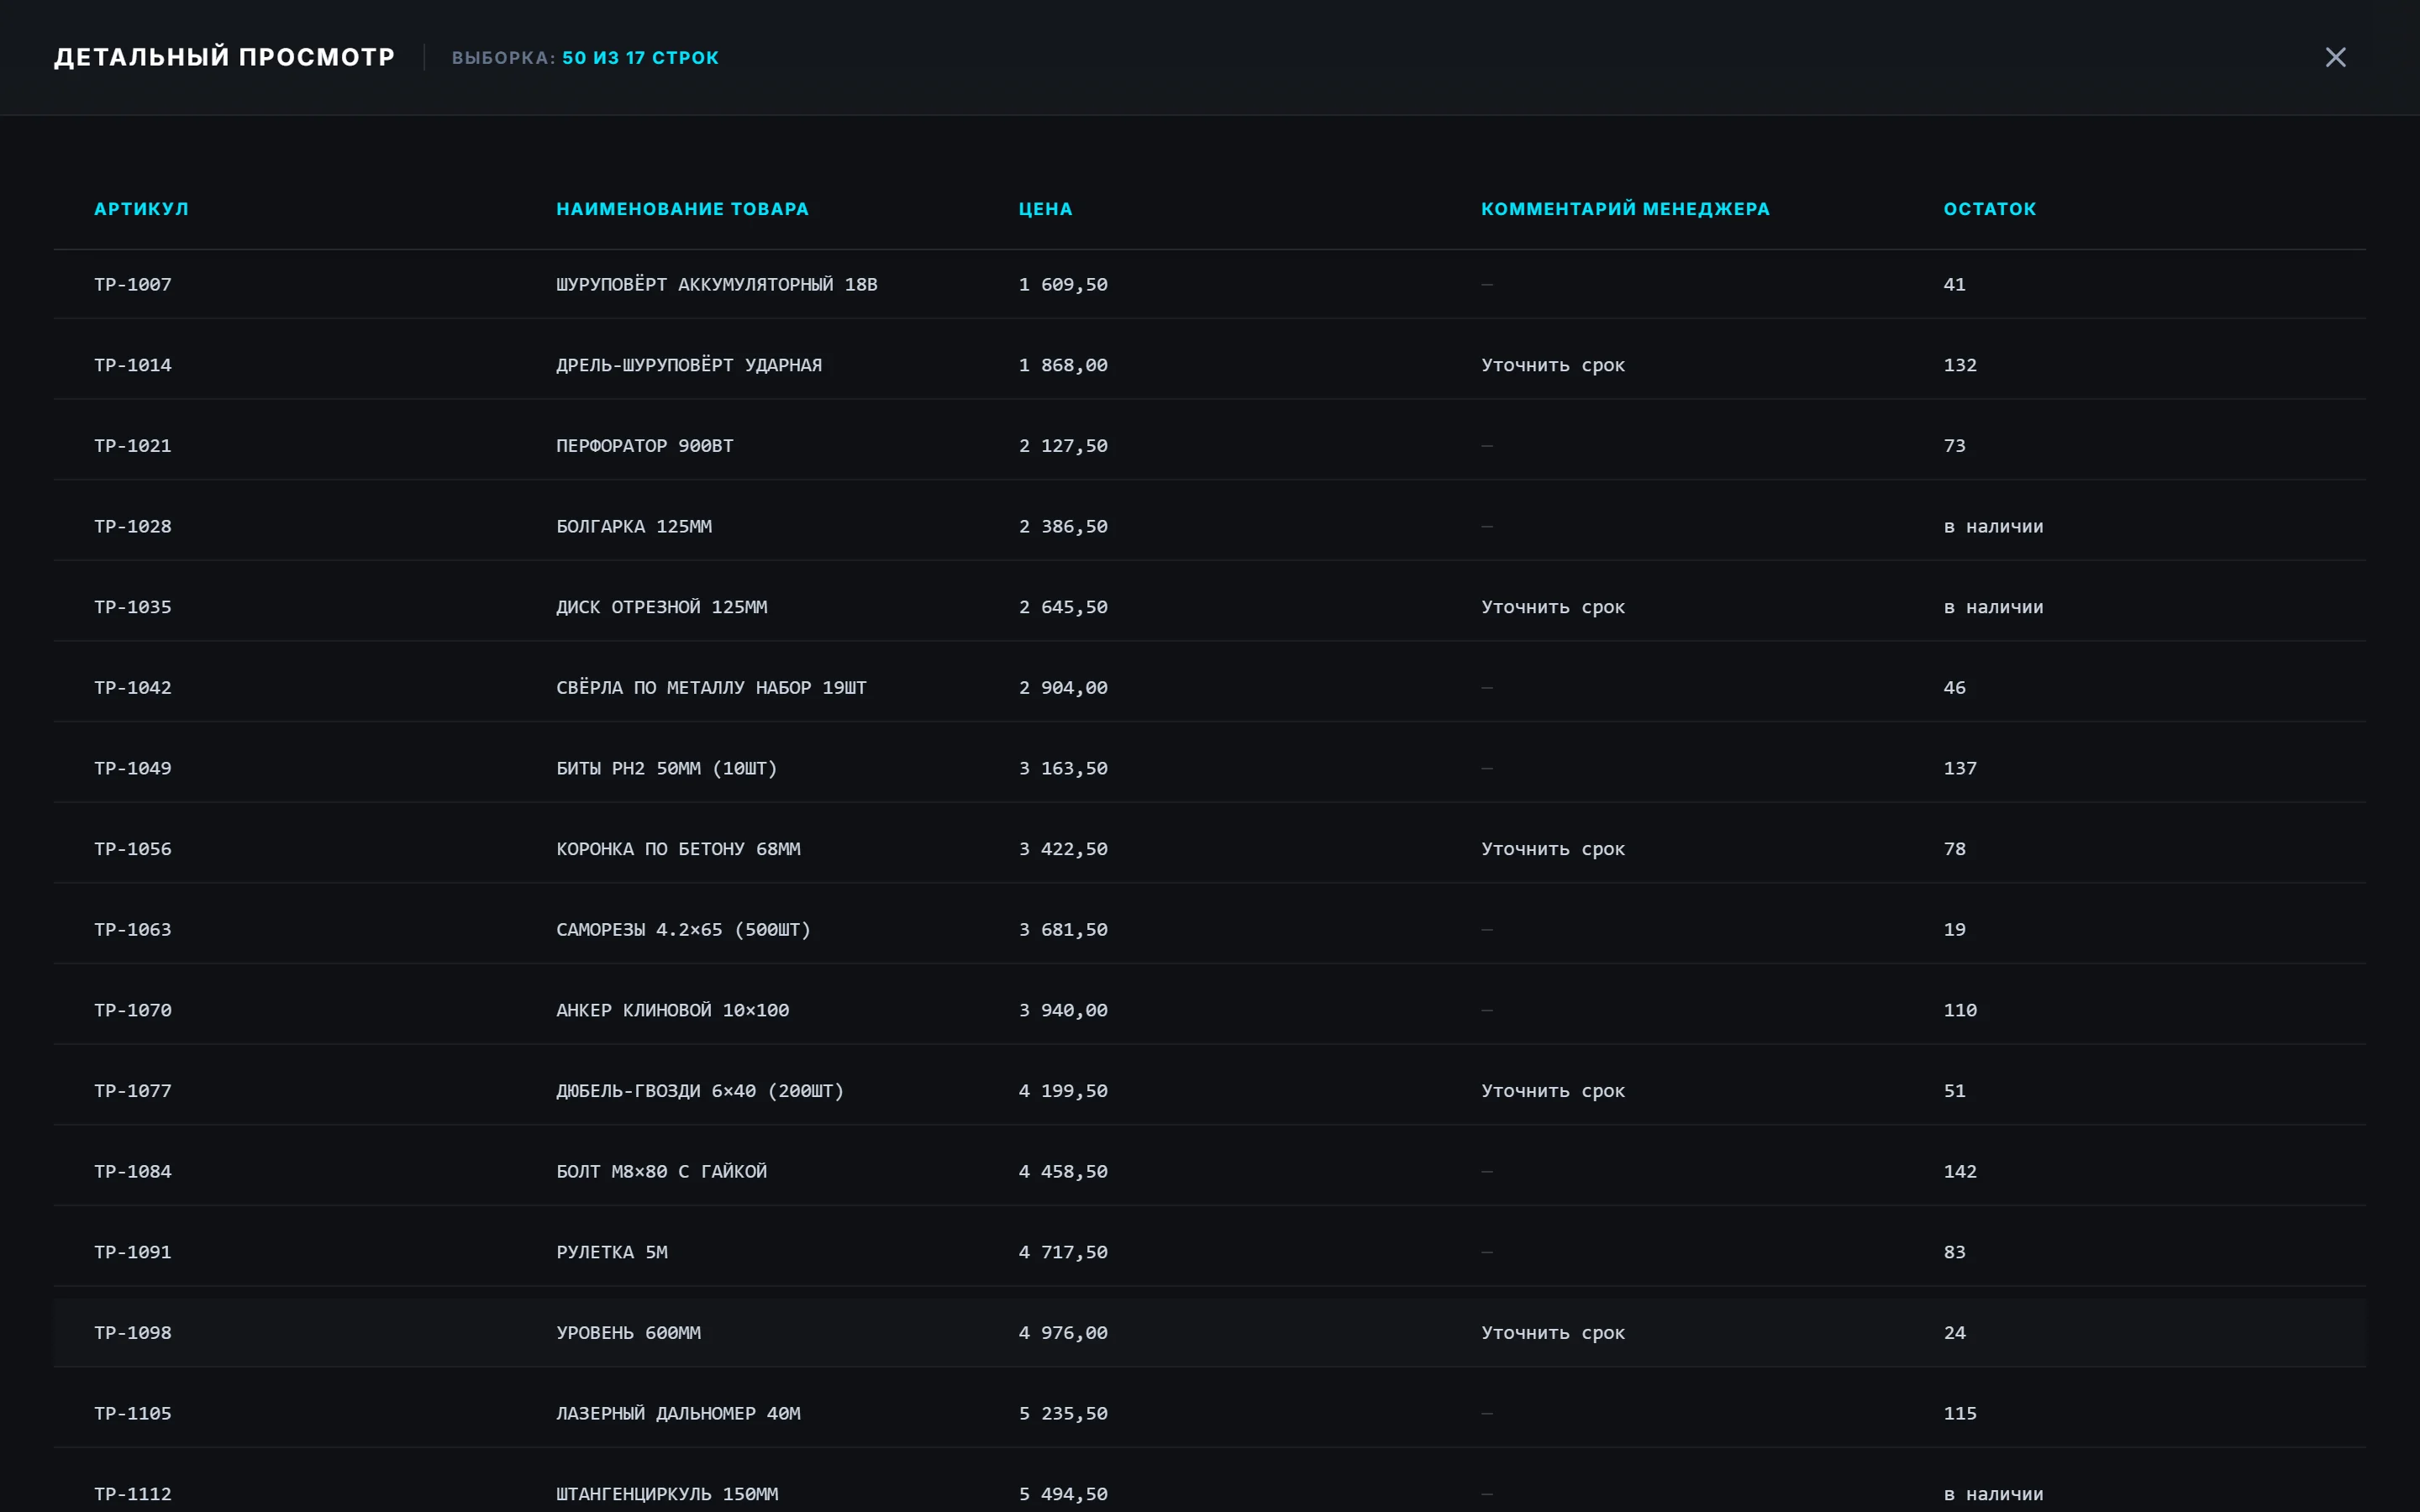Click Уточнить срок in TP-1035 row
Viewport: 2420px width, 1512px height.
[x=1553, y=607]
